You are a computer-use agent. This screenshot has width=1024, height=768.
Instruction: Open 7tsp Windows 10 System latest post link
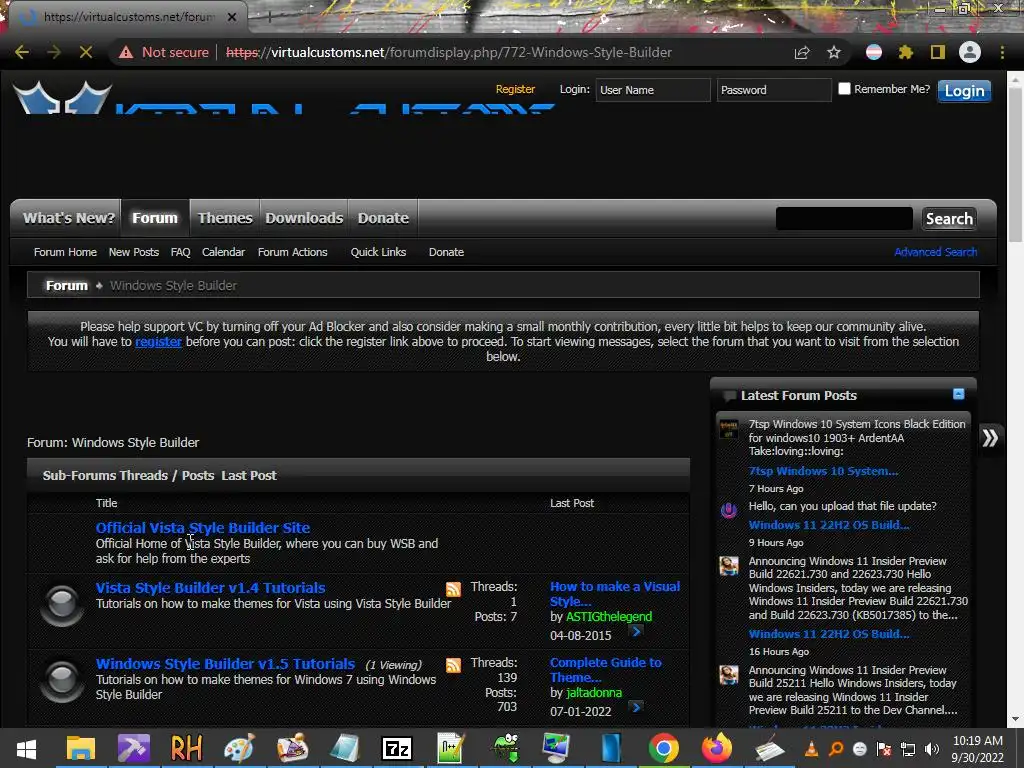tap(823, 471)
